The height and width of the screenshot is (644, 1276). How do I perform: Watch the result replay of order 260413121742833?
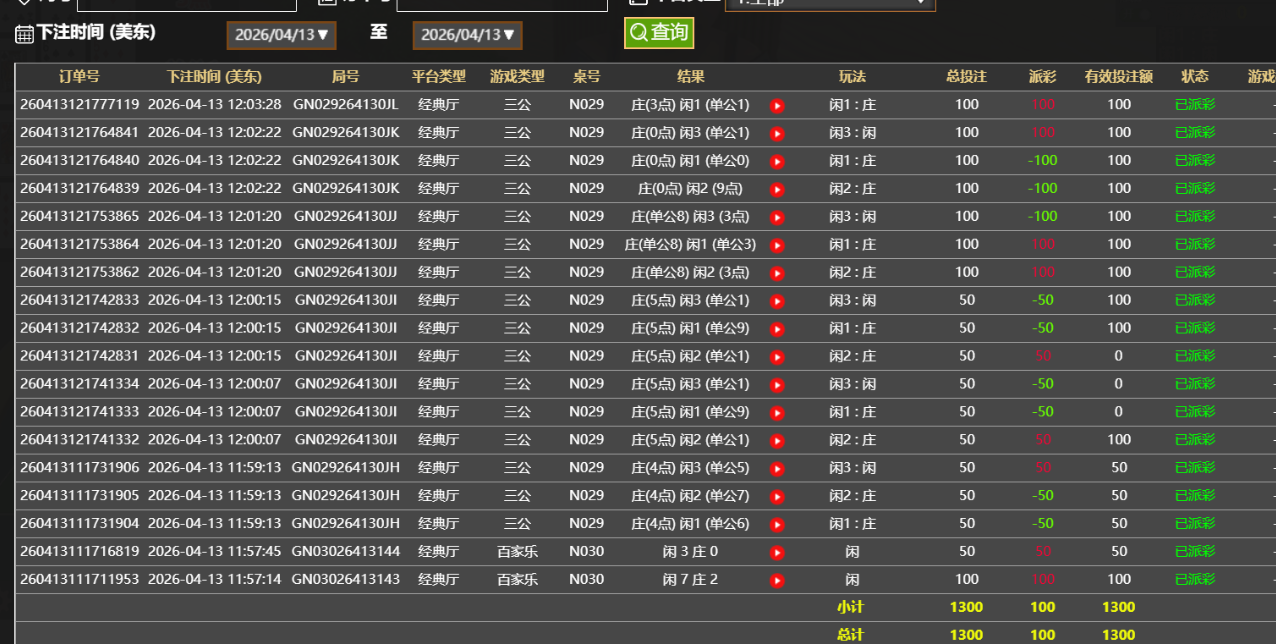777,301
